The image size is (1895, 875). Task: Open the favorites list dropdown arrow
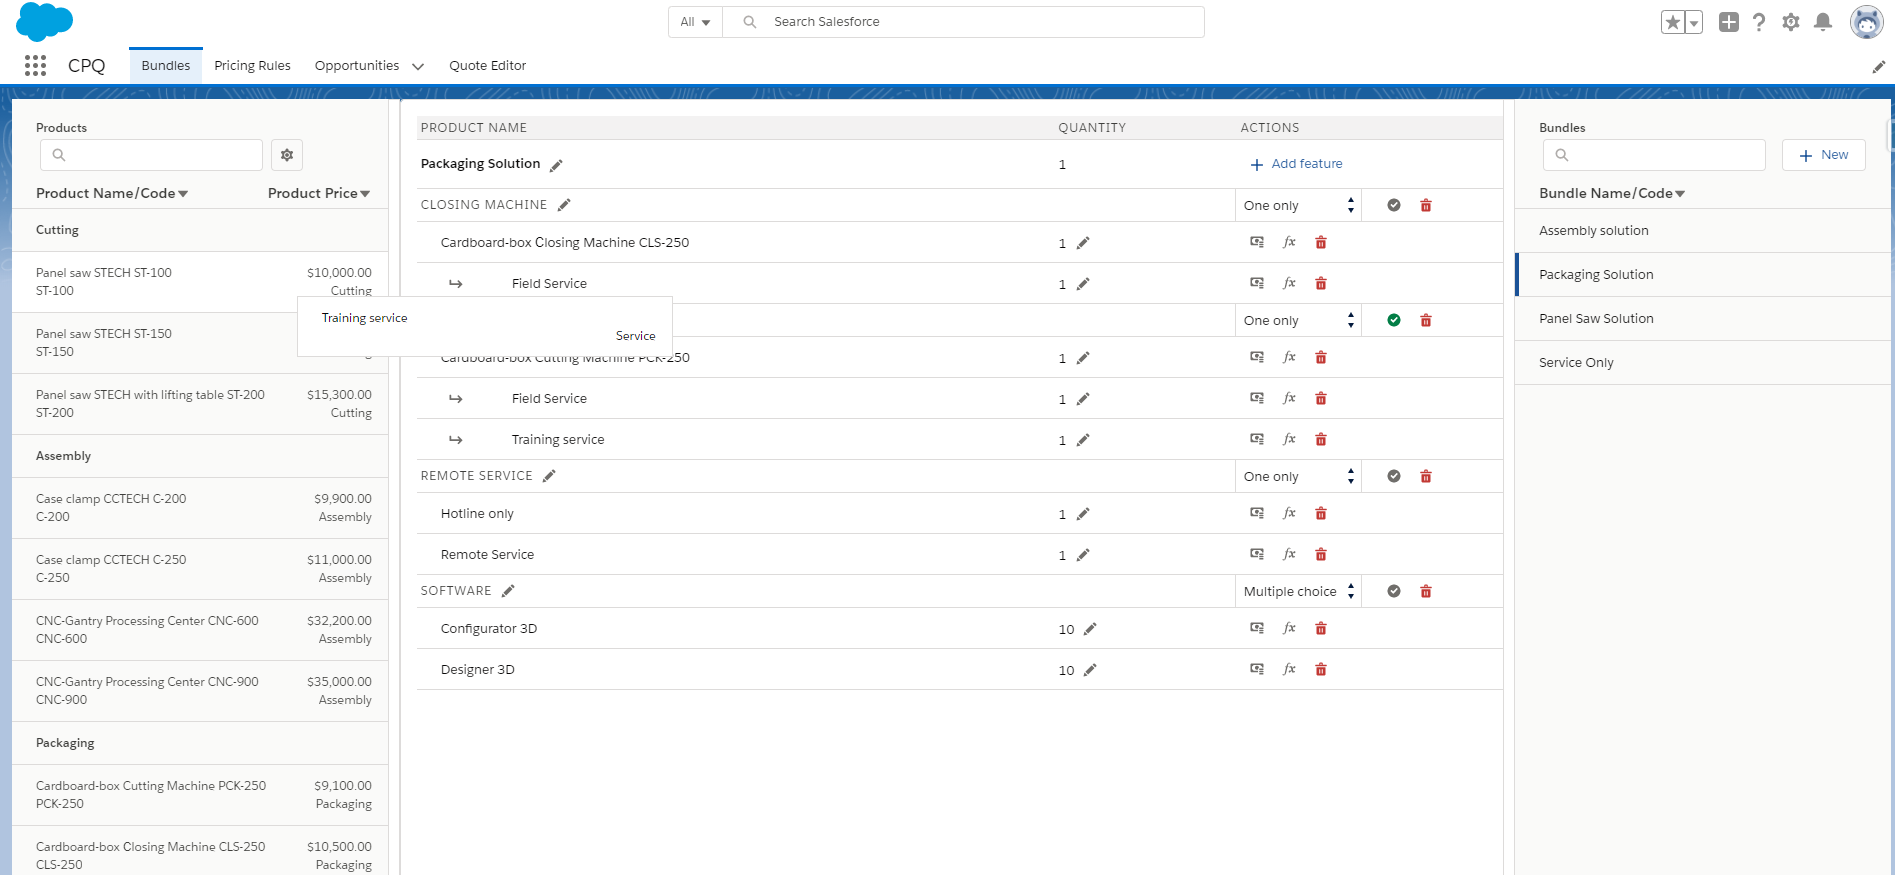1694,22
